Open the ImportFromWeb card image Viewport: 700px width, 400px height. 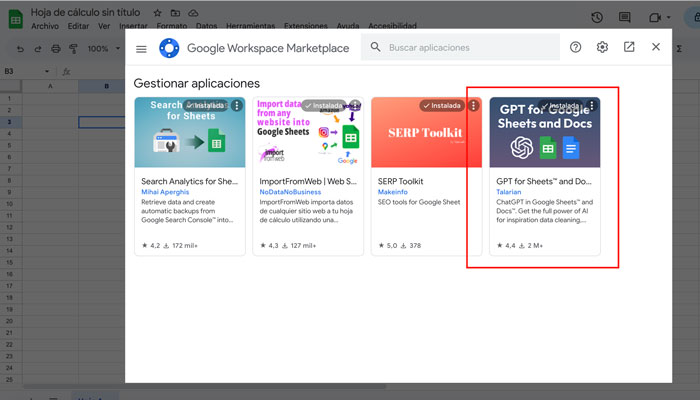coord(308,132)
